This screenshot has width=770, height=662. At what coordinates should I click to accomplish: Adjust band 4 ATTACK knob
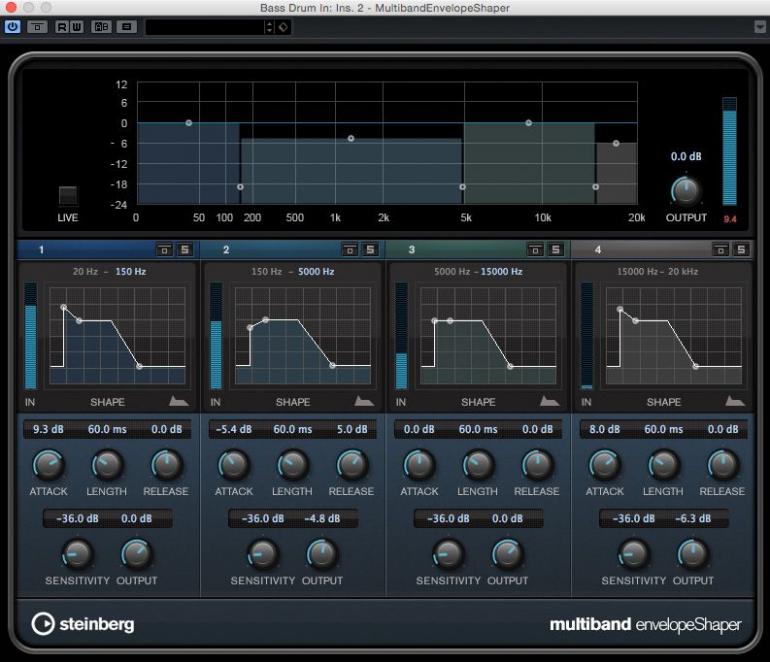pos(604,465)
